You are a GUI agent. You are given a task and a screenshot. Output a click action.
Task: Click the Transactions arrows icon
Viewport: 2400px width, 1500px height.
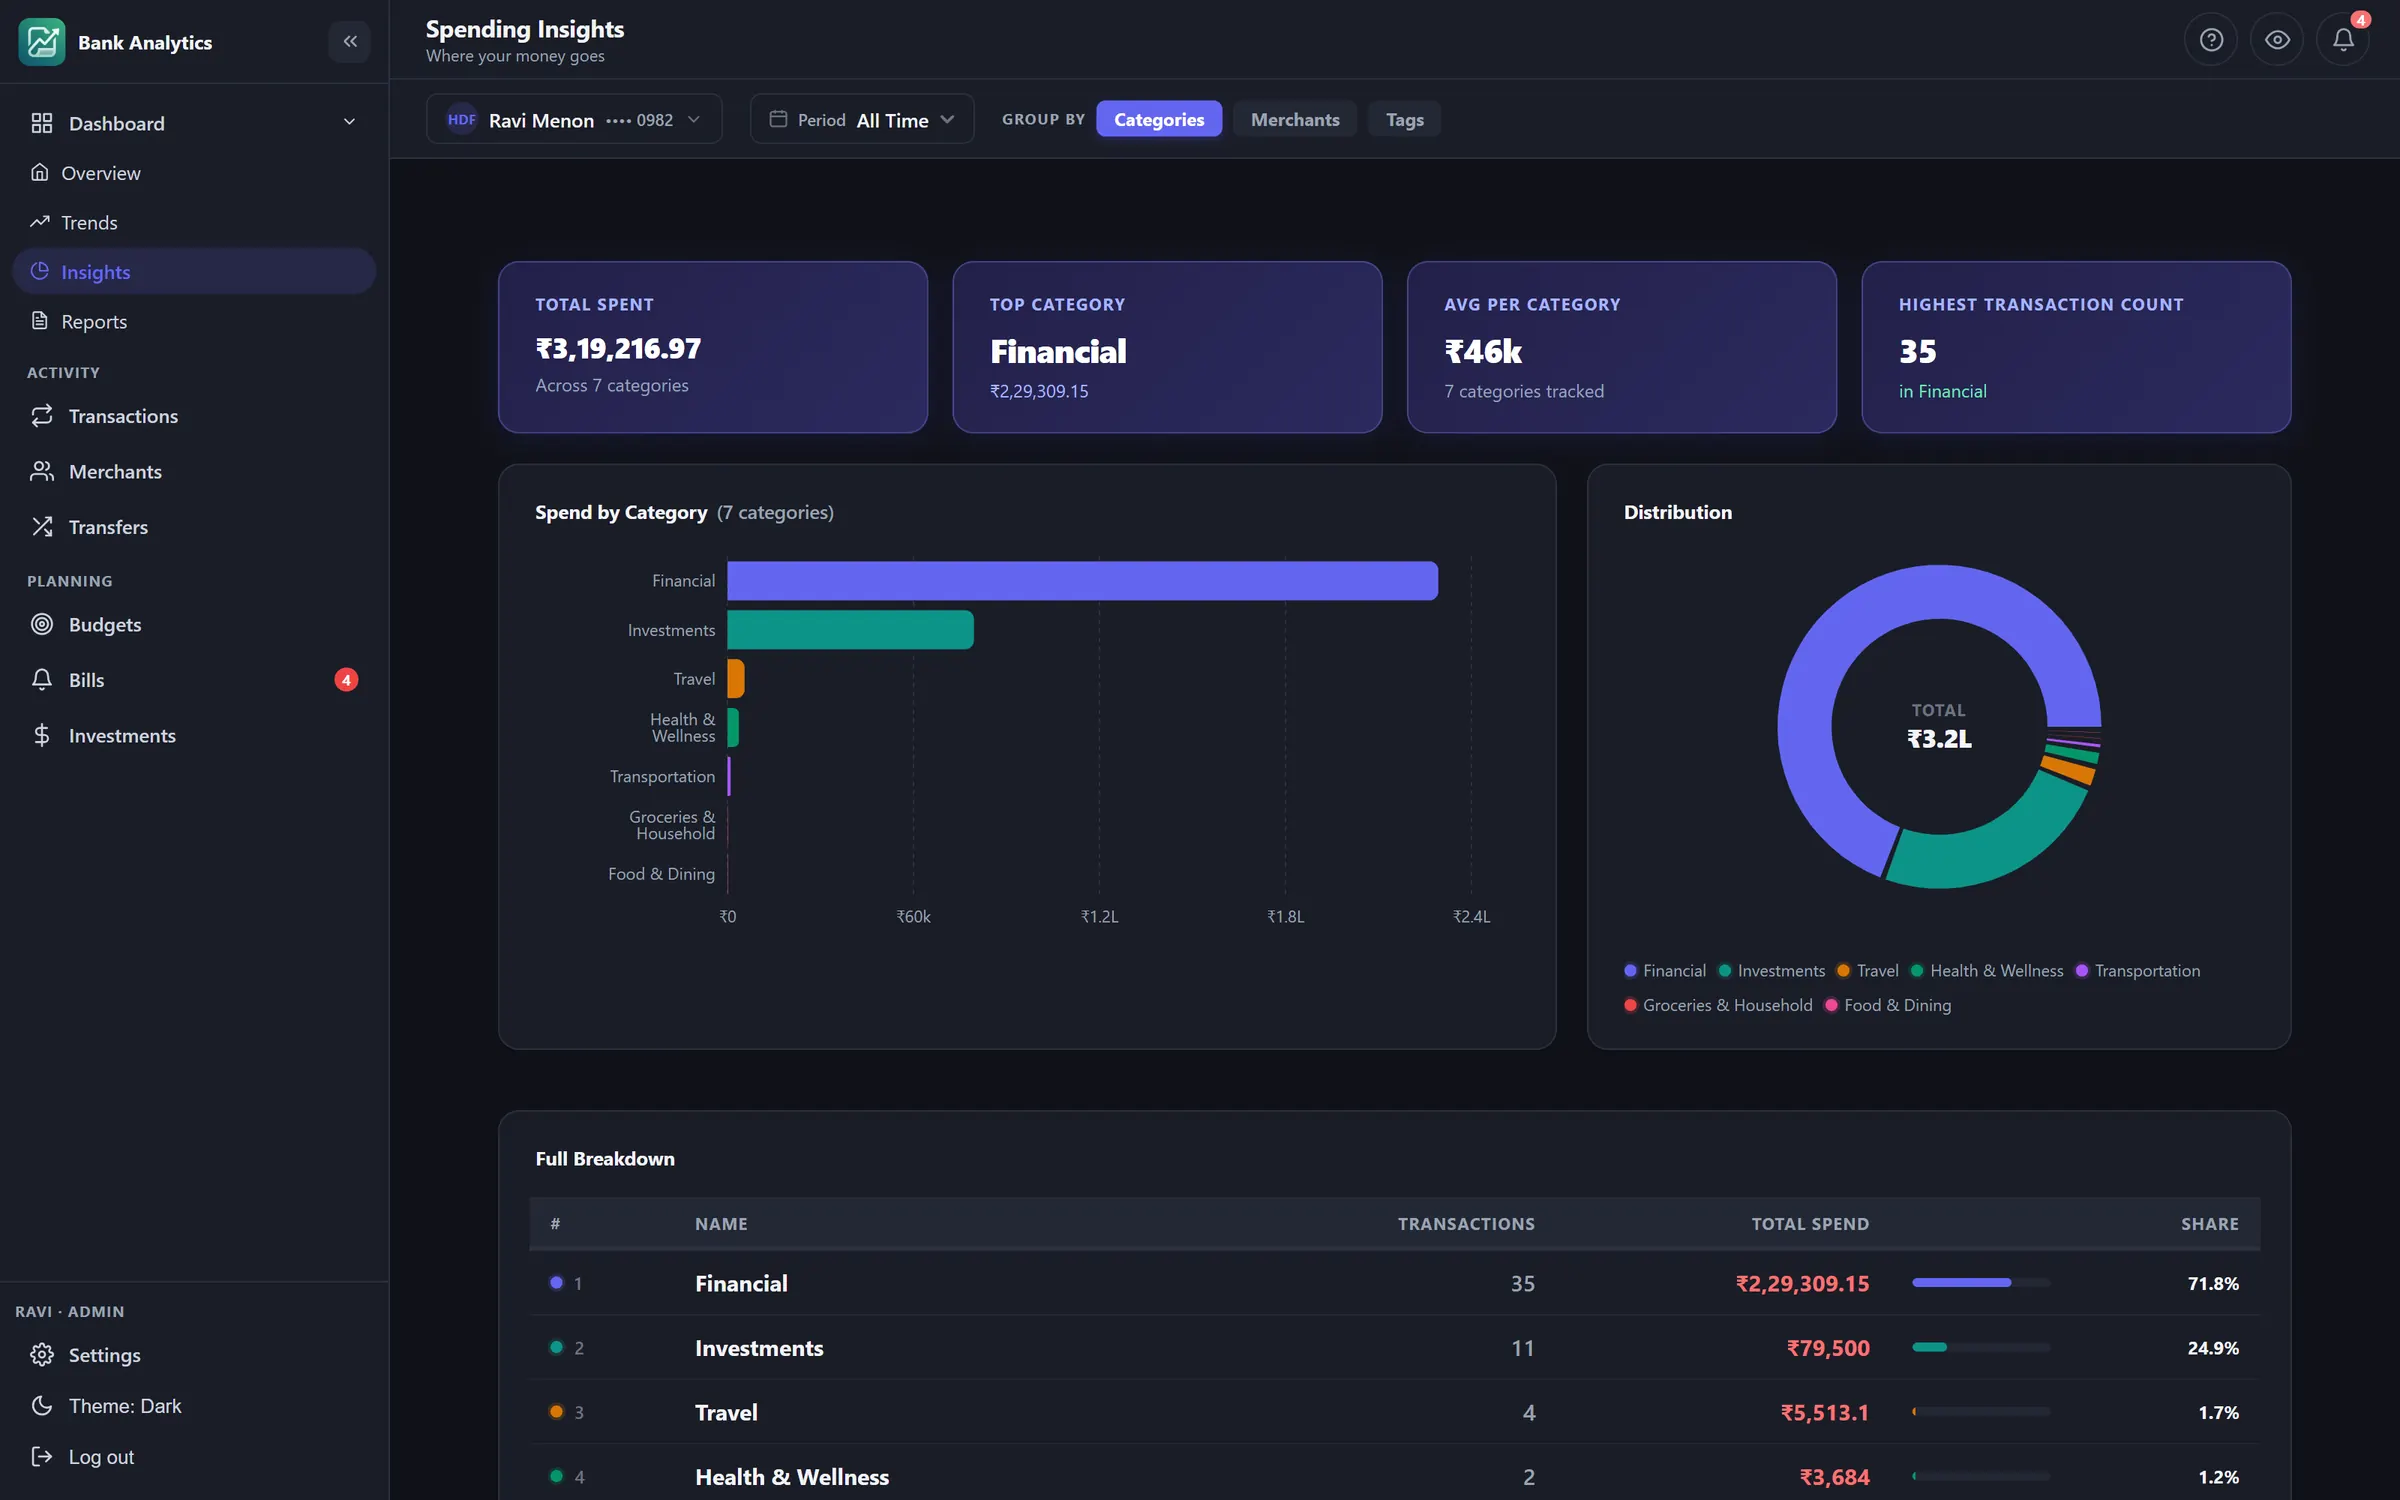click(42, 416)
